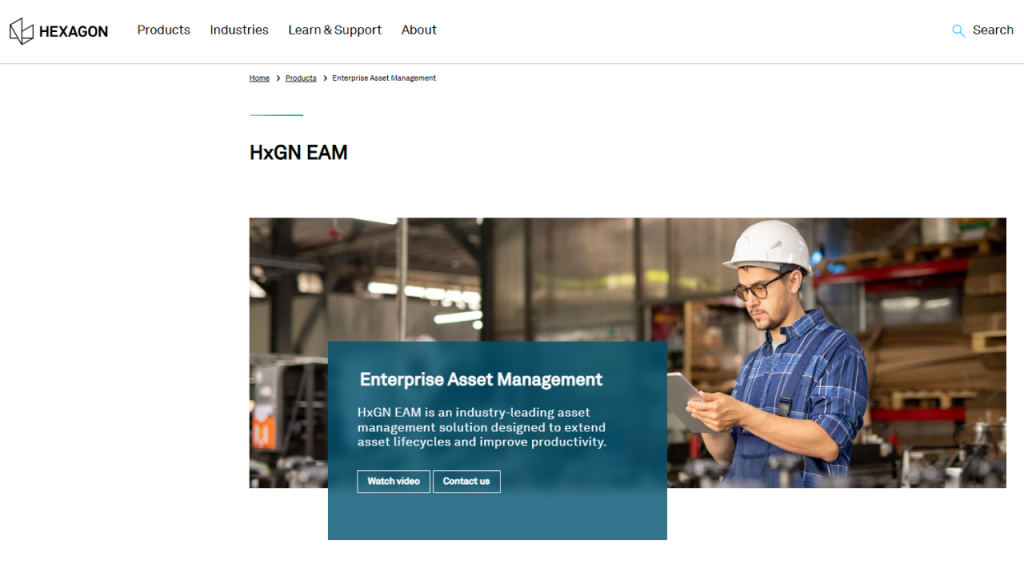Click the teal accent line above heading

276,115
